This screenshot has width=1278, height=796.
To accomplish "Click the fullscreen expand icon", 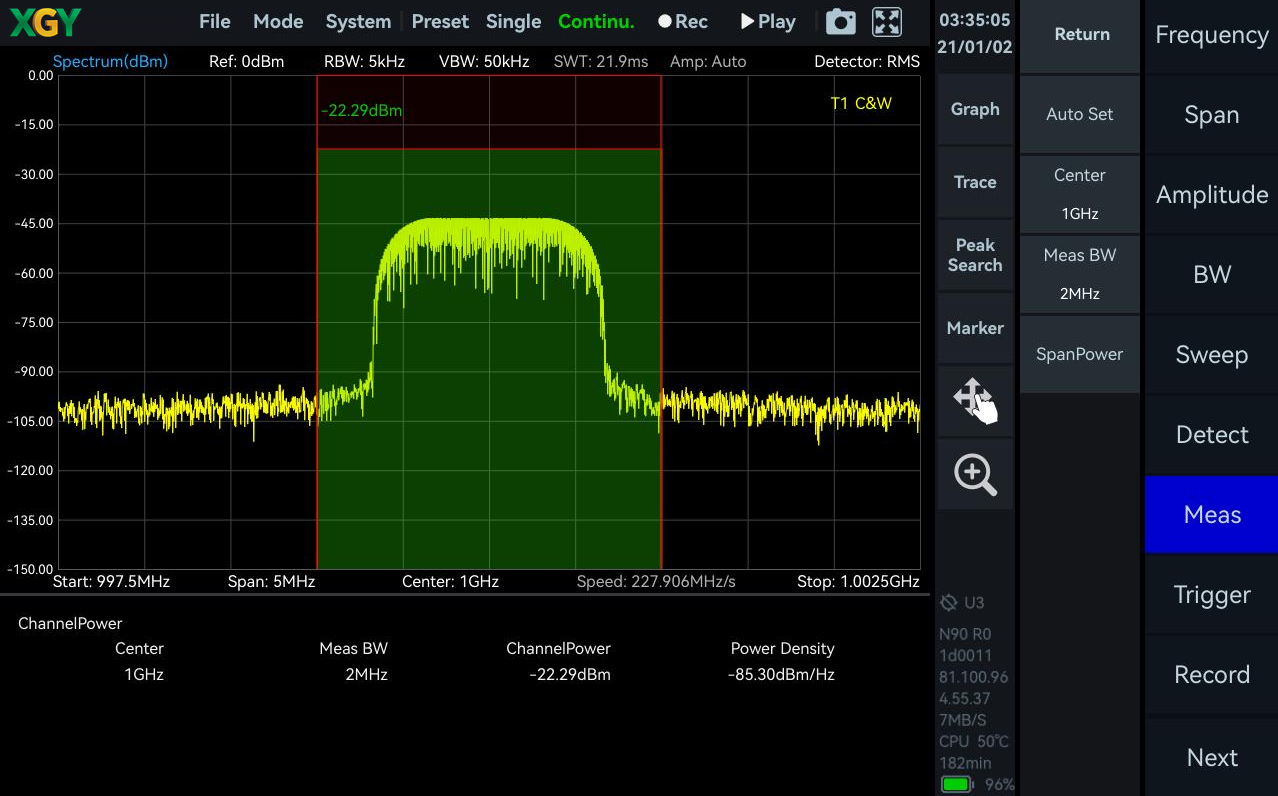I will pos(887,22).
